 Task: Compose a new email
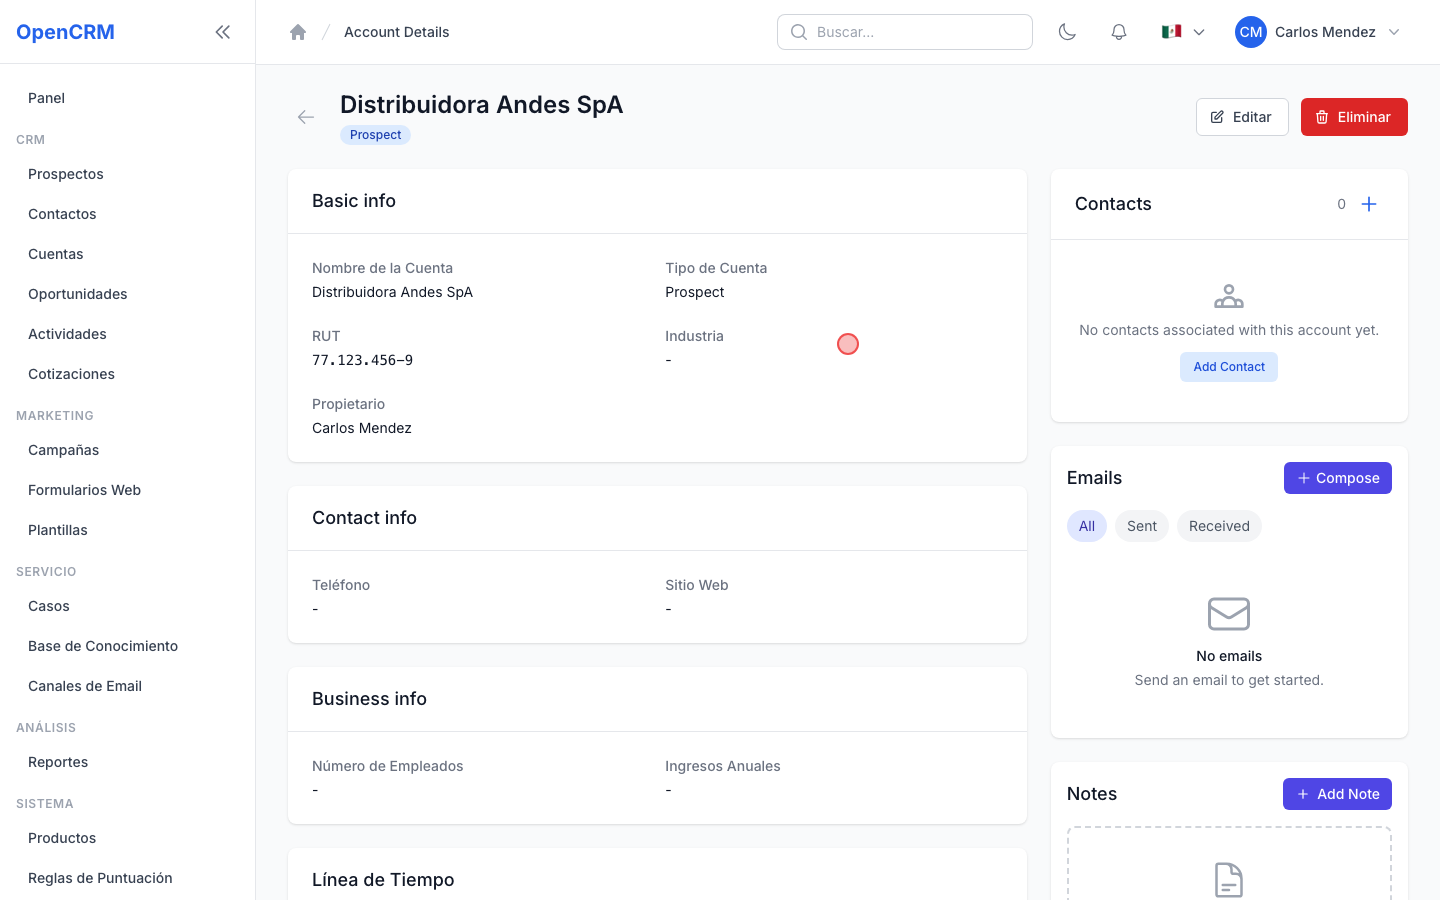pos(1338,478)
